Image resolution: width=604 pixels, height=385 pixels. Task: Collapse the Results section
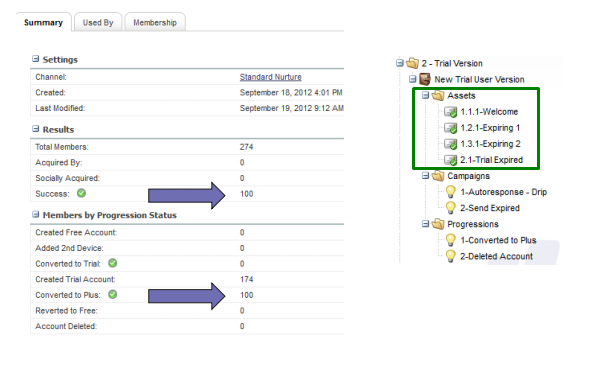[x=35, y=129]
